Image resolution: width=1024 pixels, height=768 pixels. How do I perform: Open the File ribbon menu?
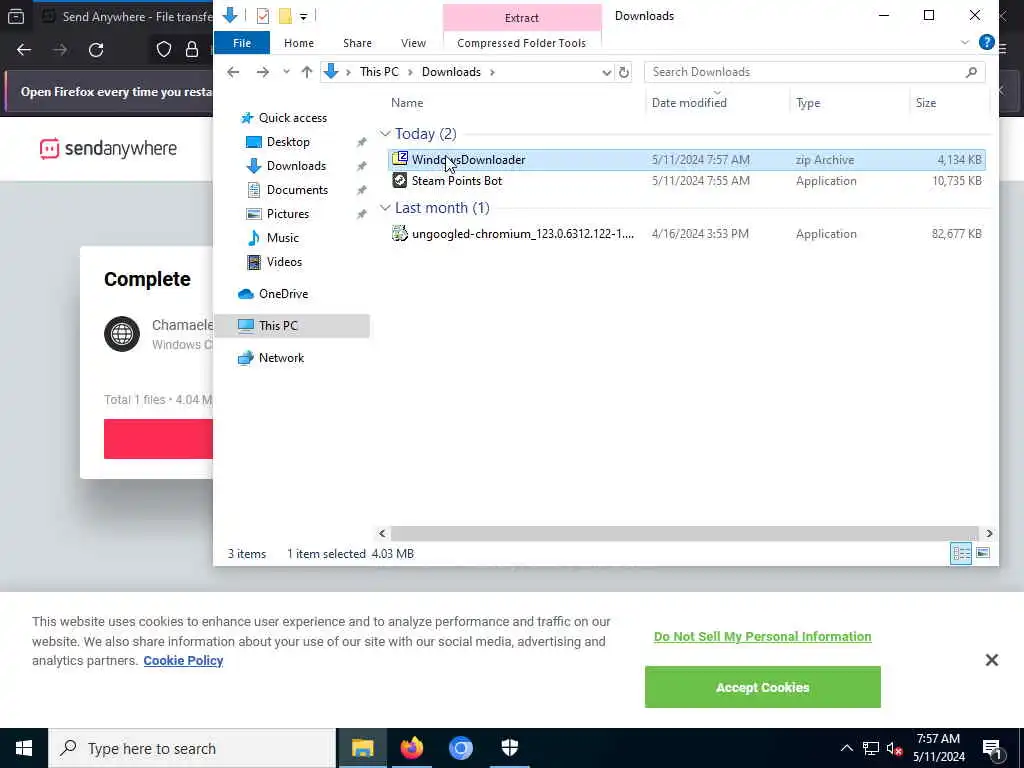tap(242, 43)
